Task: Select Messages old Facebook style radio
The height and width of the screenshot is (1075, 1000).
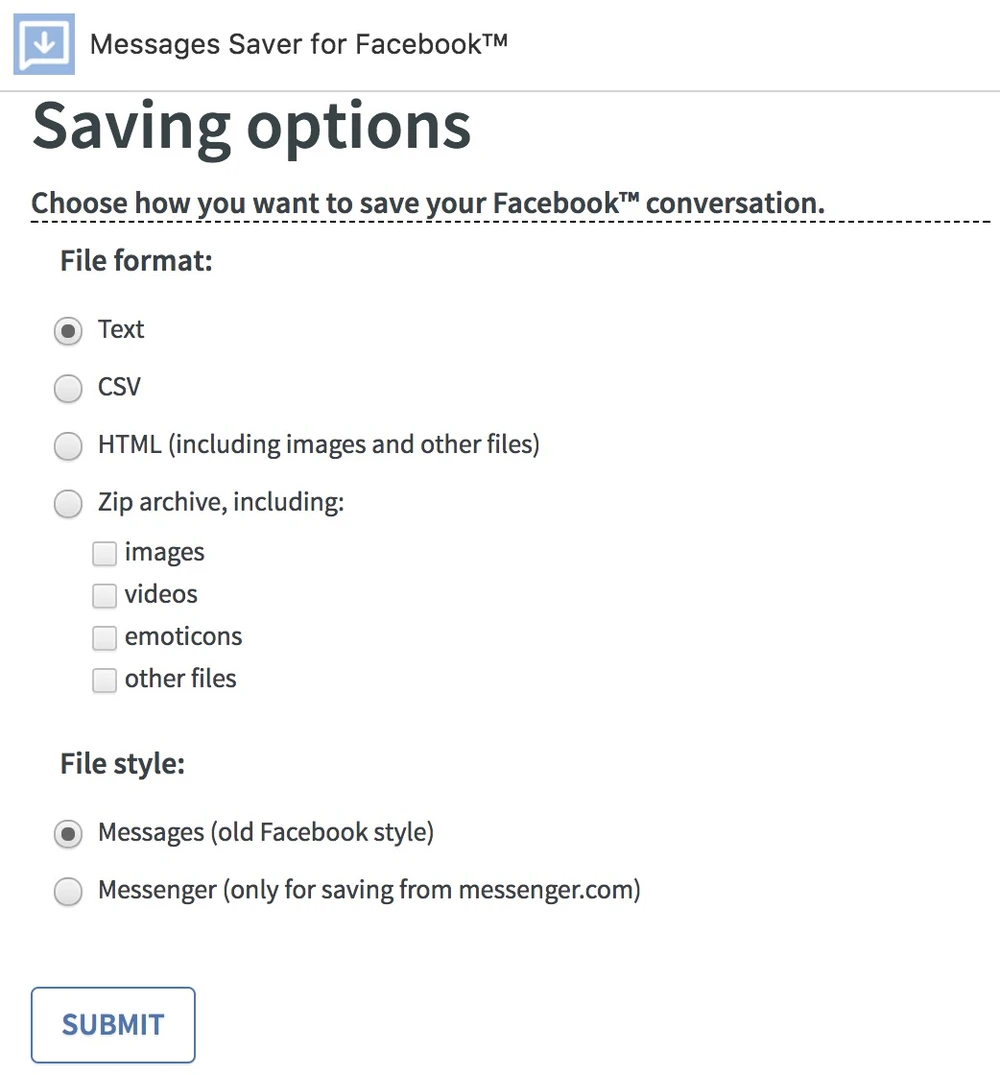Action: pos(68,834)
